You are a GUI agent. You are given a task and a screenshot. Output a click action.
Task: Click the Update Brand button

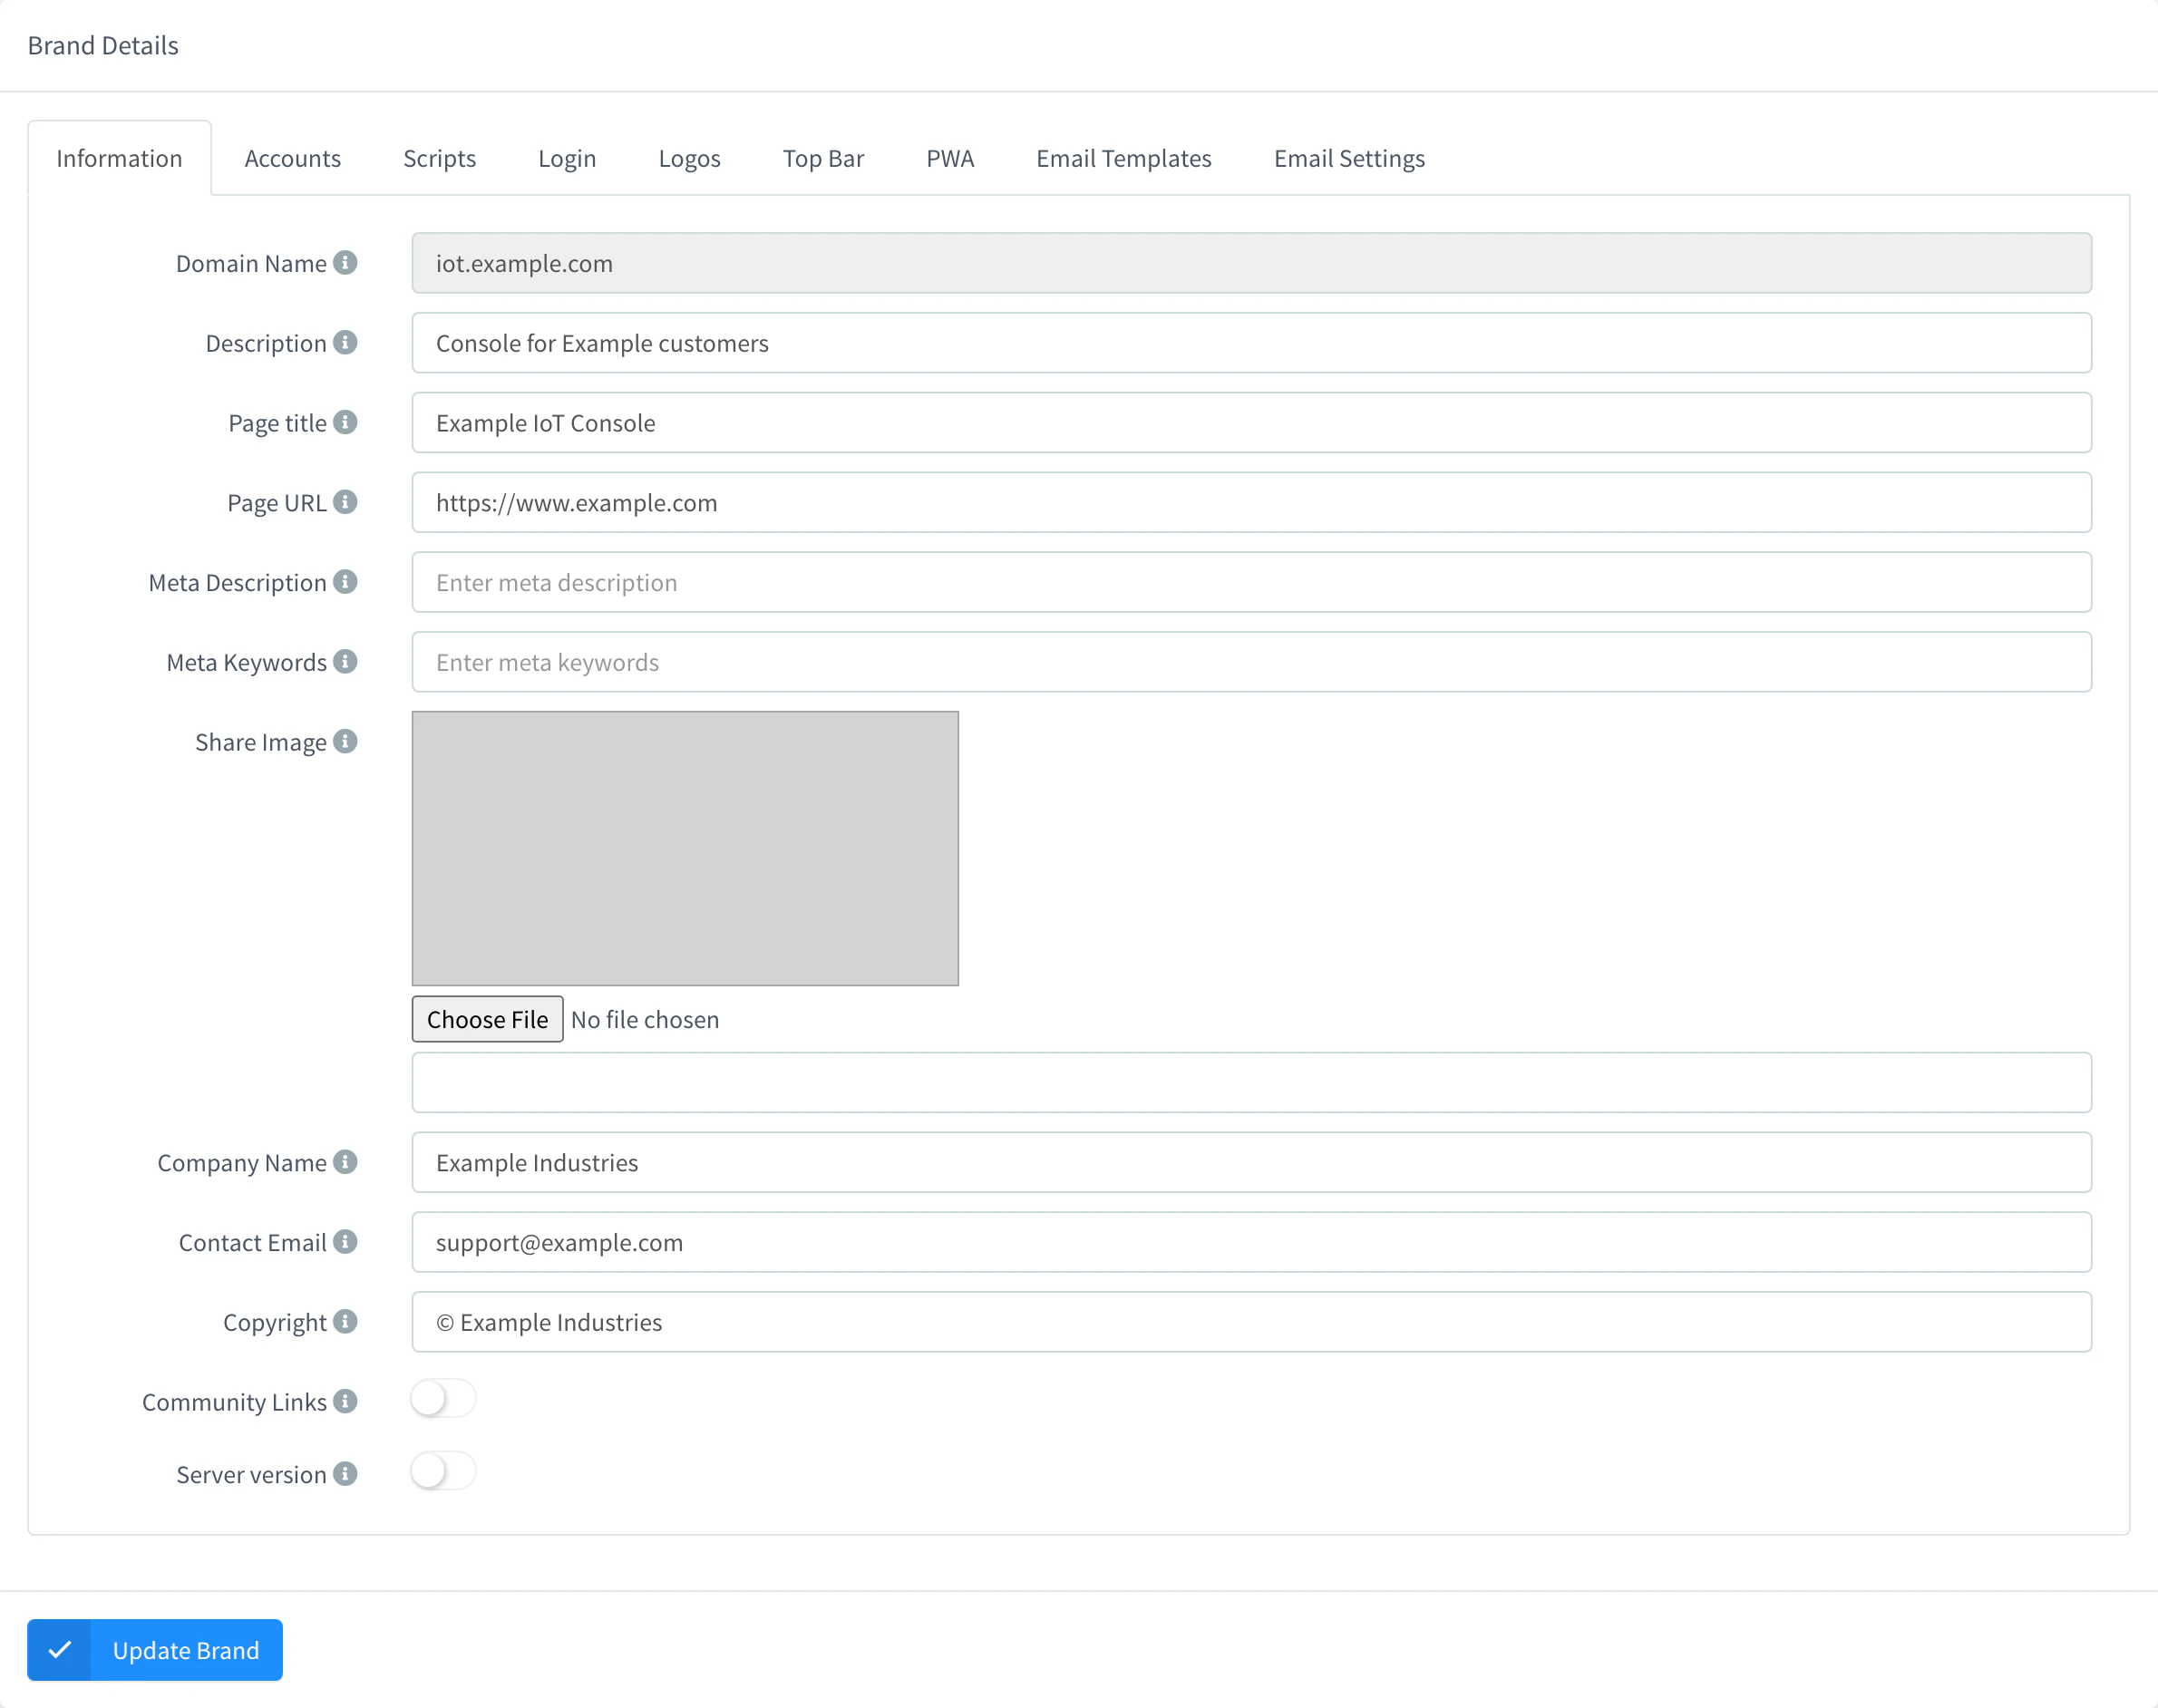tap(155, 1650)
